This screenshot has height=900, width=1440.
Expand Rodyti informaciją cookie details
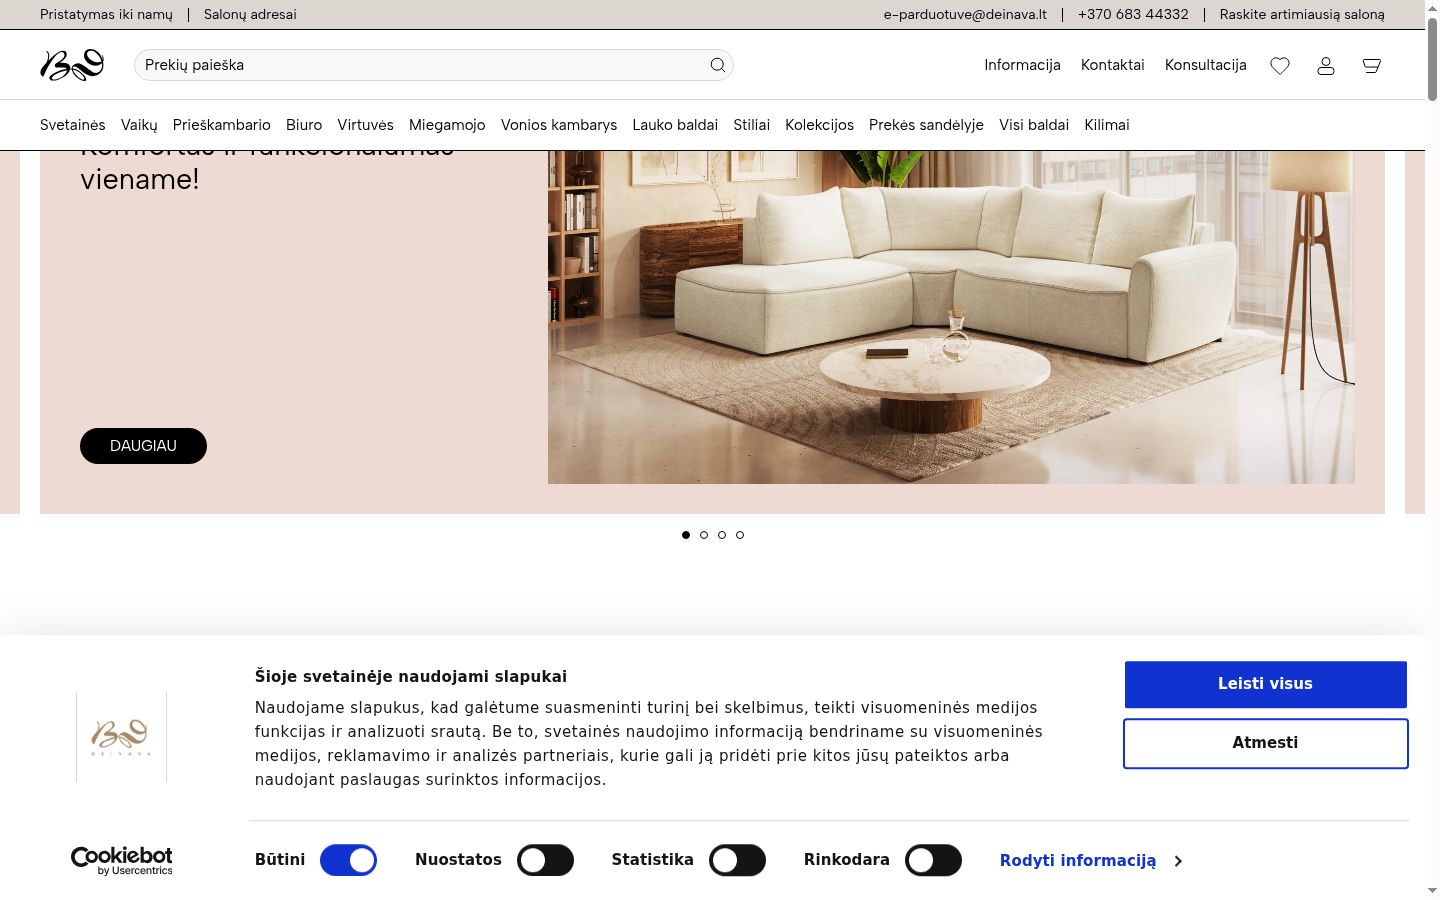tap(1090, 861)
